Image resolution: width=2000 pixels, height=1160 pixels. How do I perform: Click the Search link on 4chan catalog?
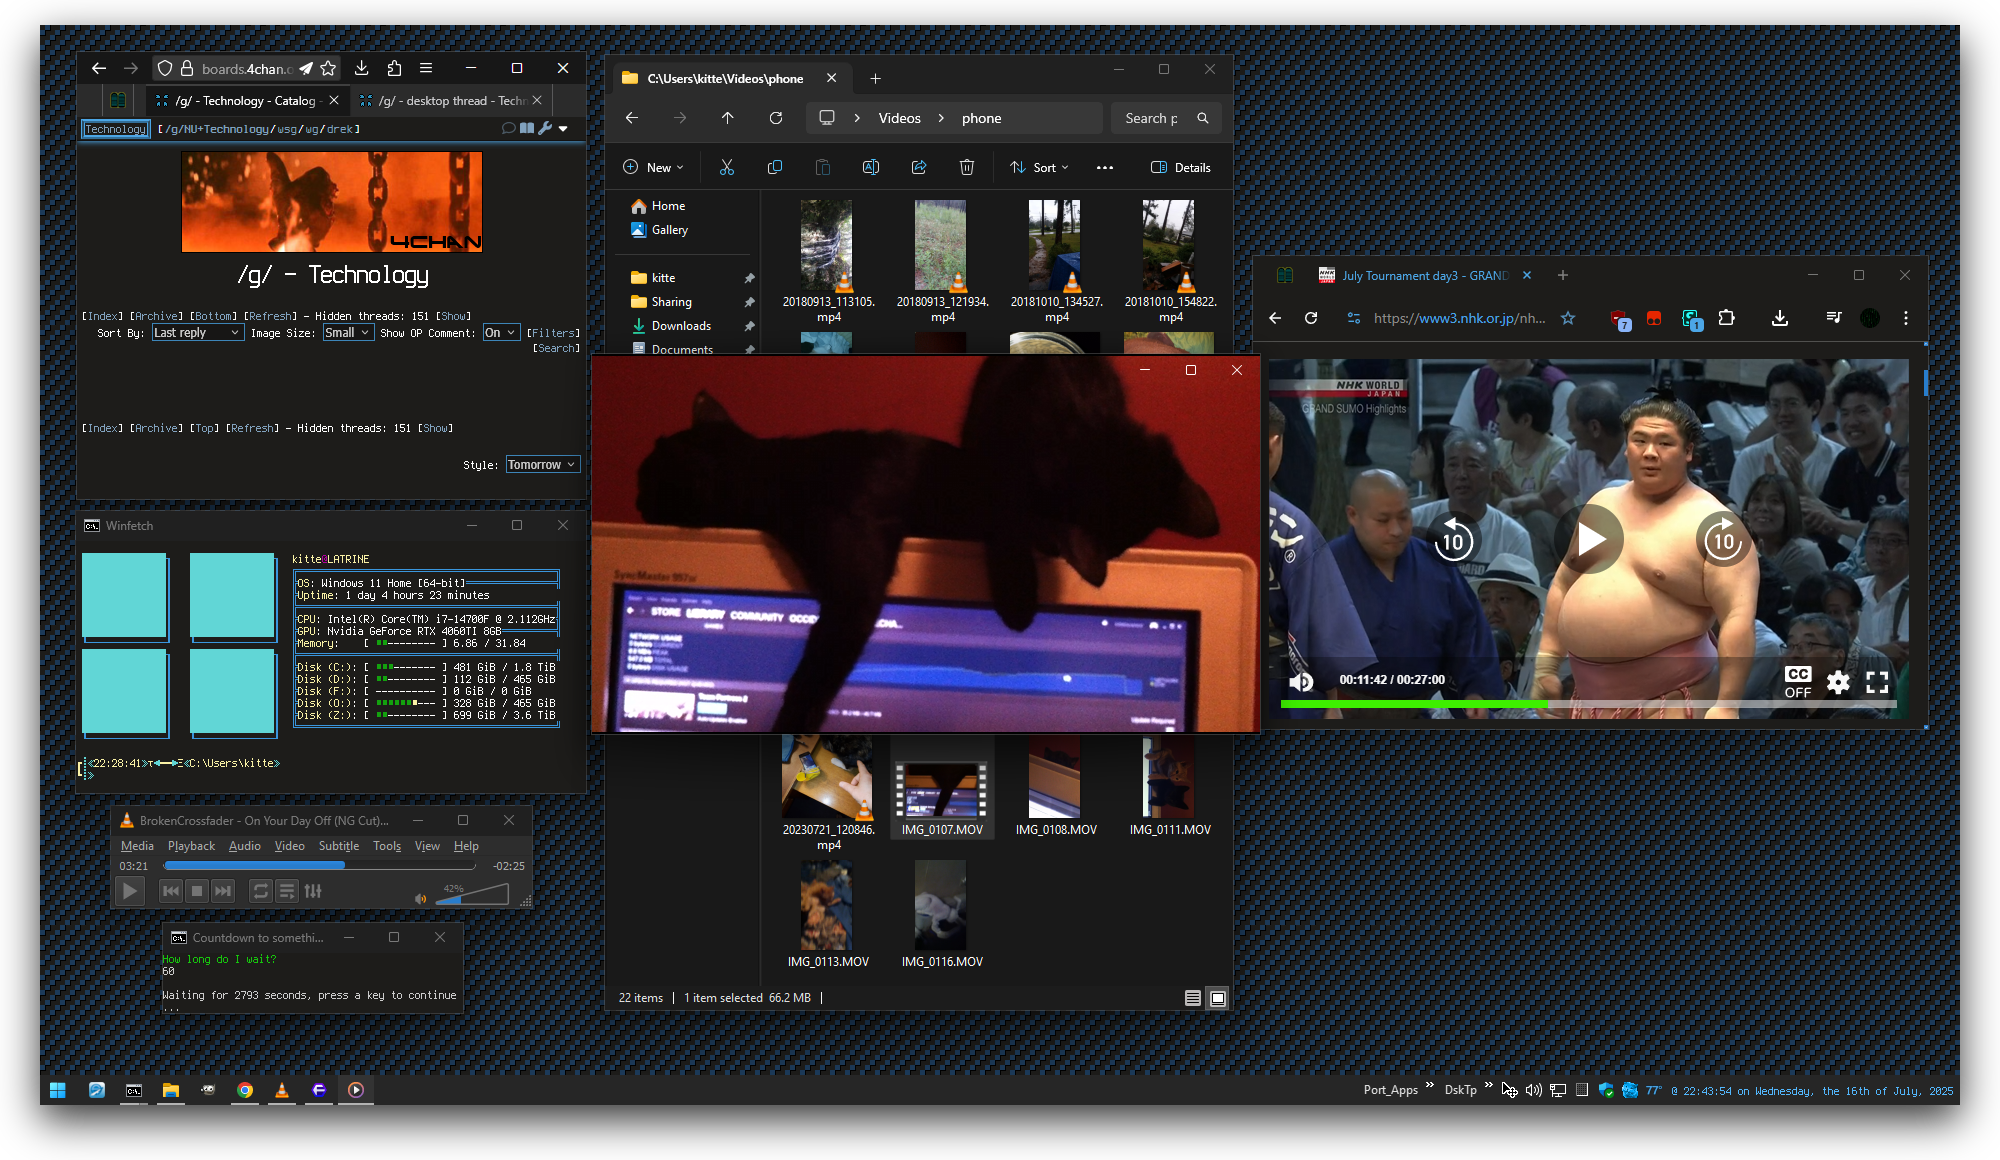point(557,348)
